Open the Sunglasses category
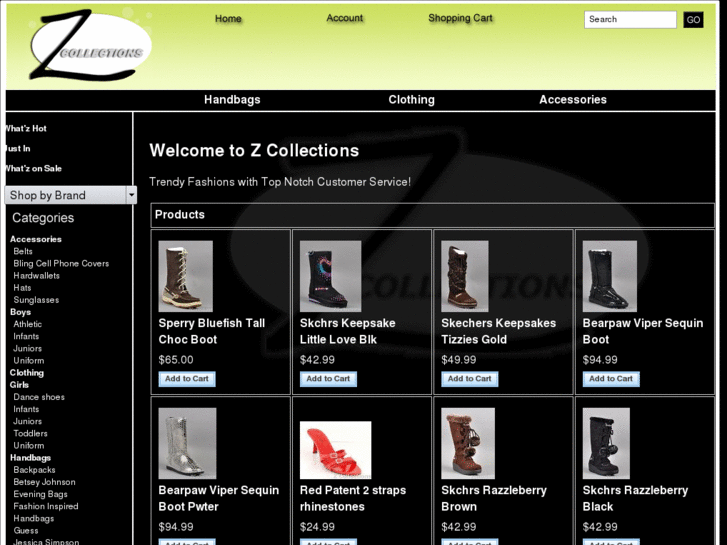This screenshot has width=727, height=545. pos(36,300)
